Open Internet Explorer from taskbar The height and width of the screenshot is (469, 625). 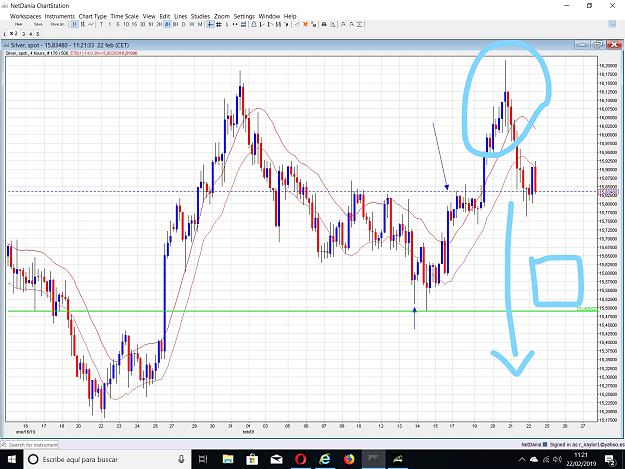[x=325, y=459]
